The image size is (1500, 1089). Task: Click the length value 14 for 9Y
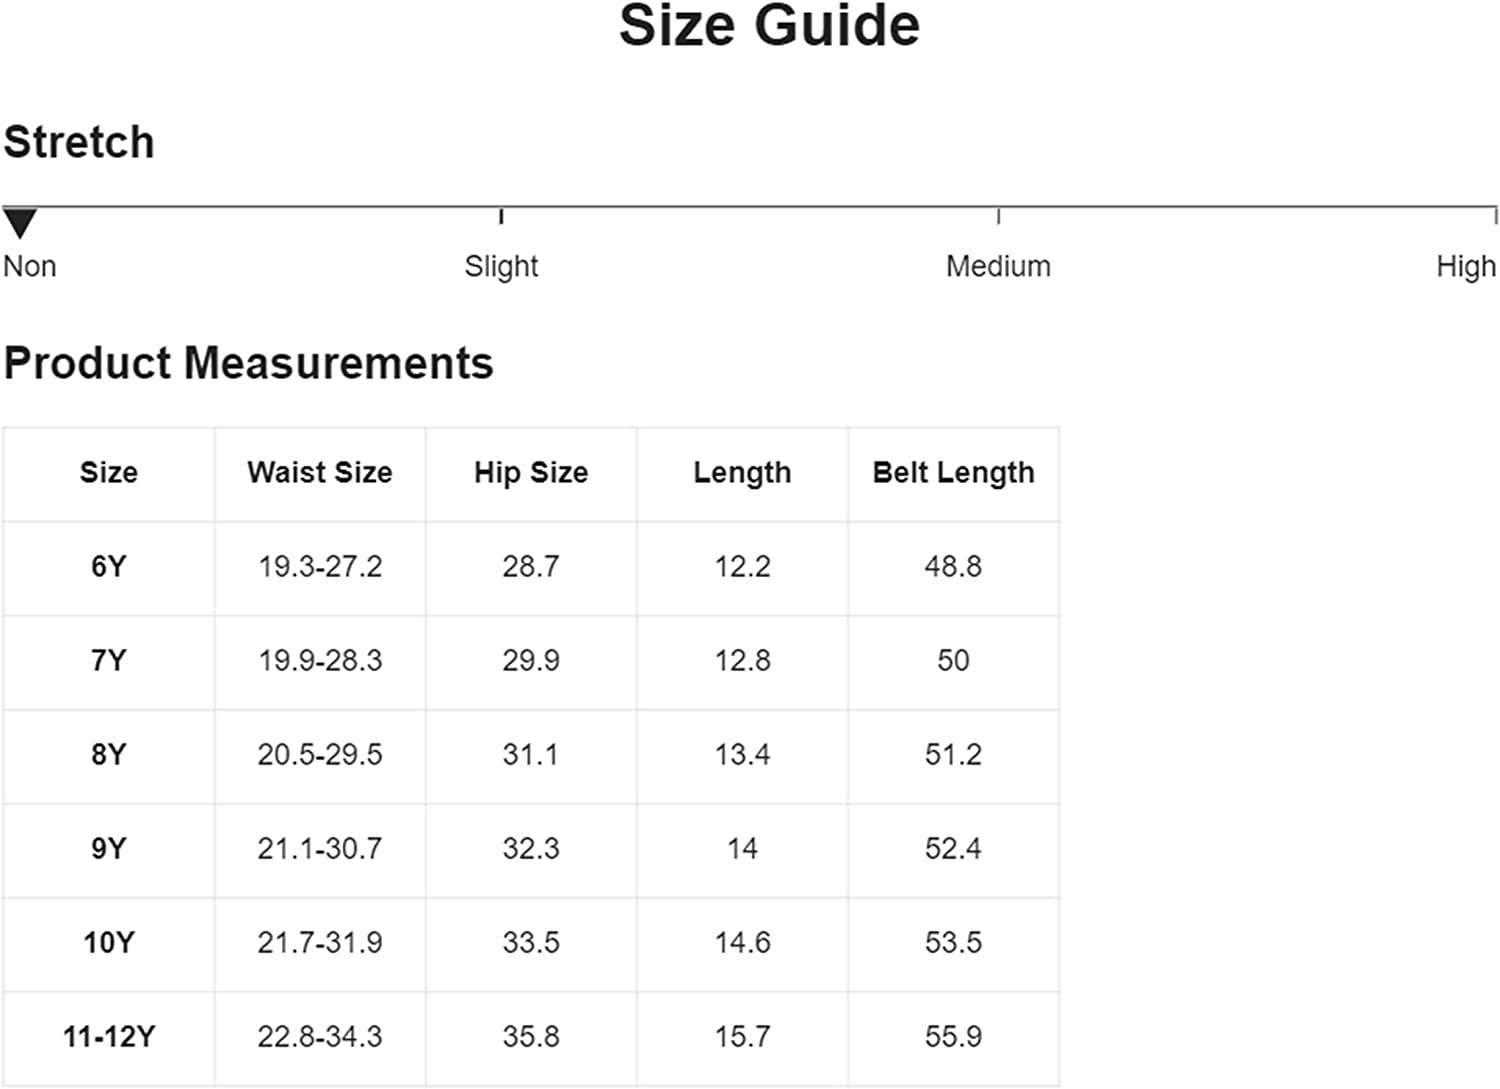pos(742,848)
